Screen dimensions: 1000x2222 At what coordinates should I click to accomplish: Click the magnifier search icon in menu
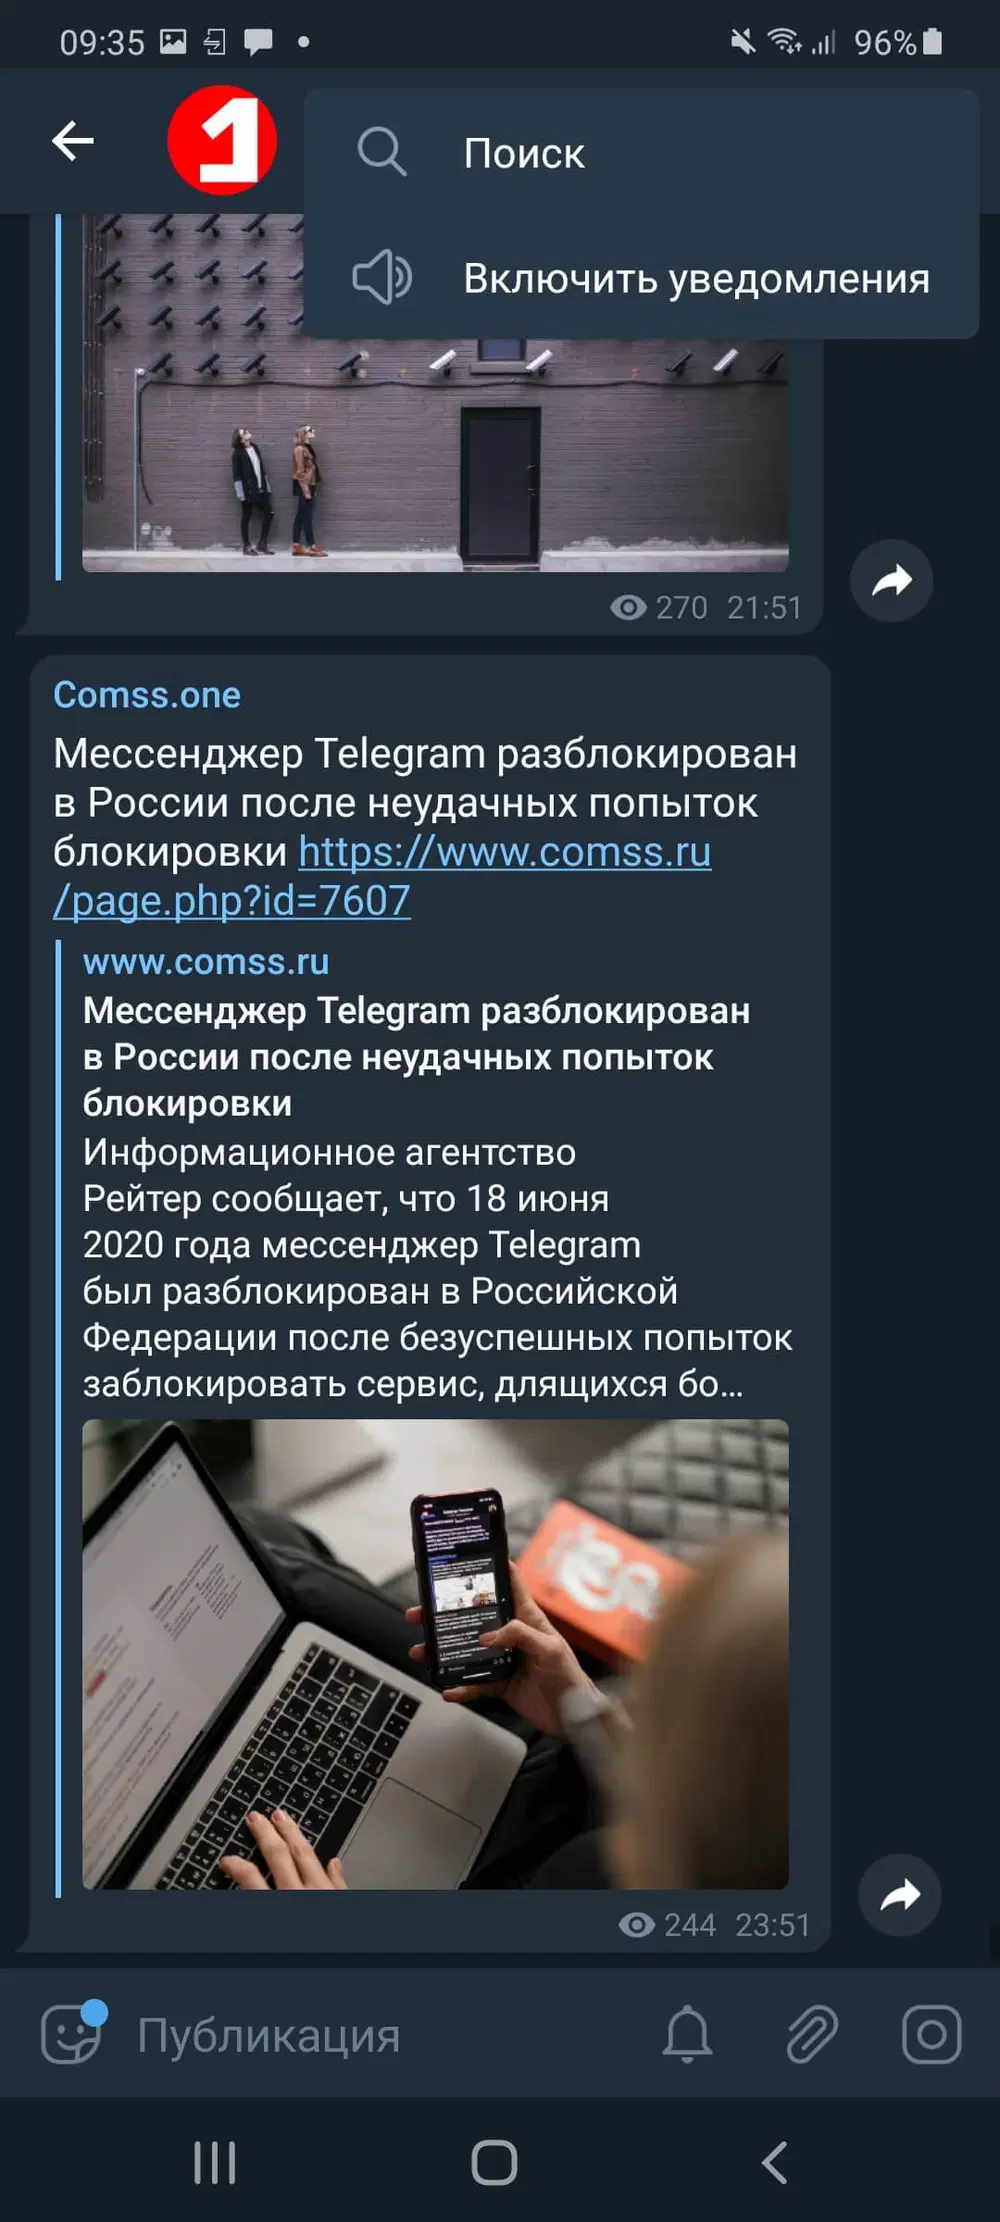(381, 152)
